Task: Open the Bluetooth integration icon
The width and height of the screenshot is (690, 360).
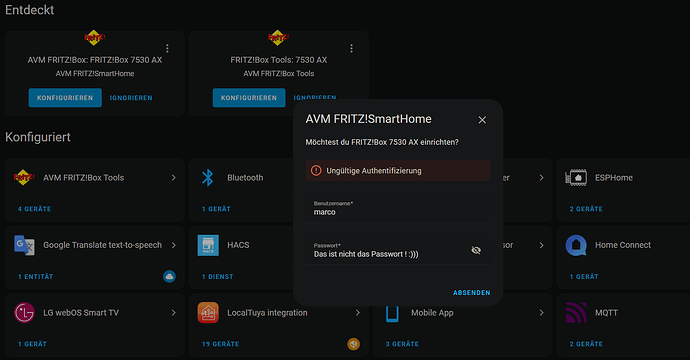Action: pos(207,177)
